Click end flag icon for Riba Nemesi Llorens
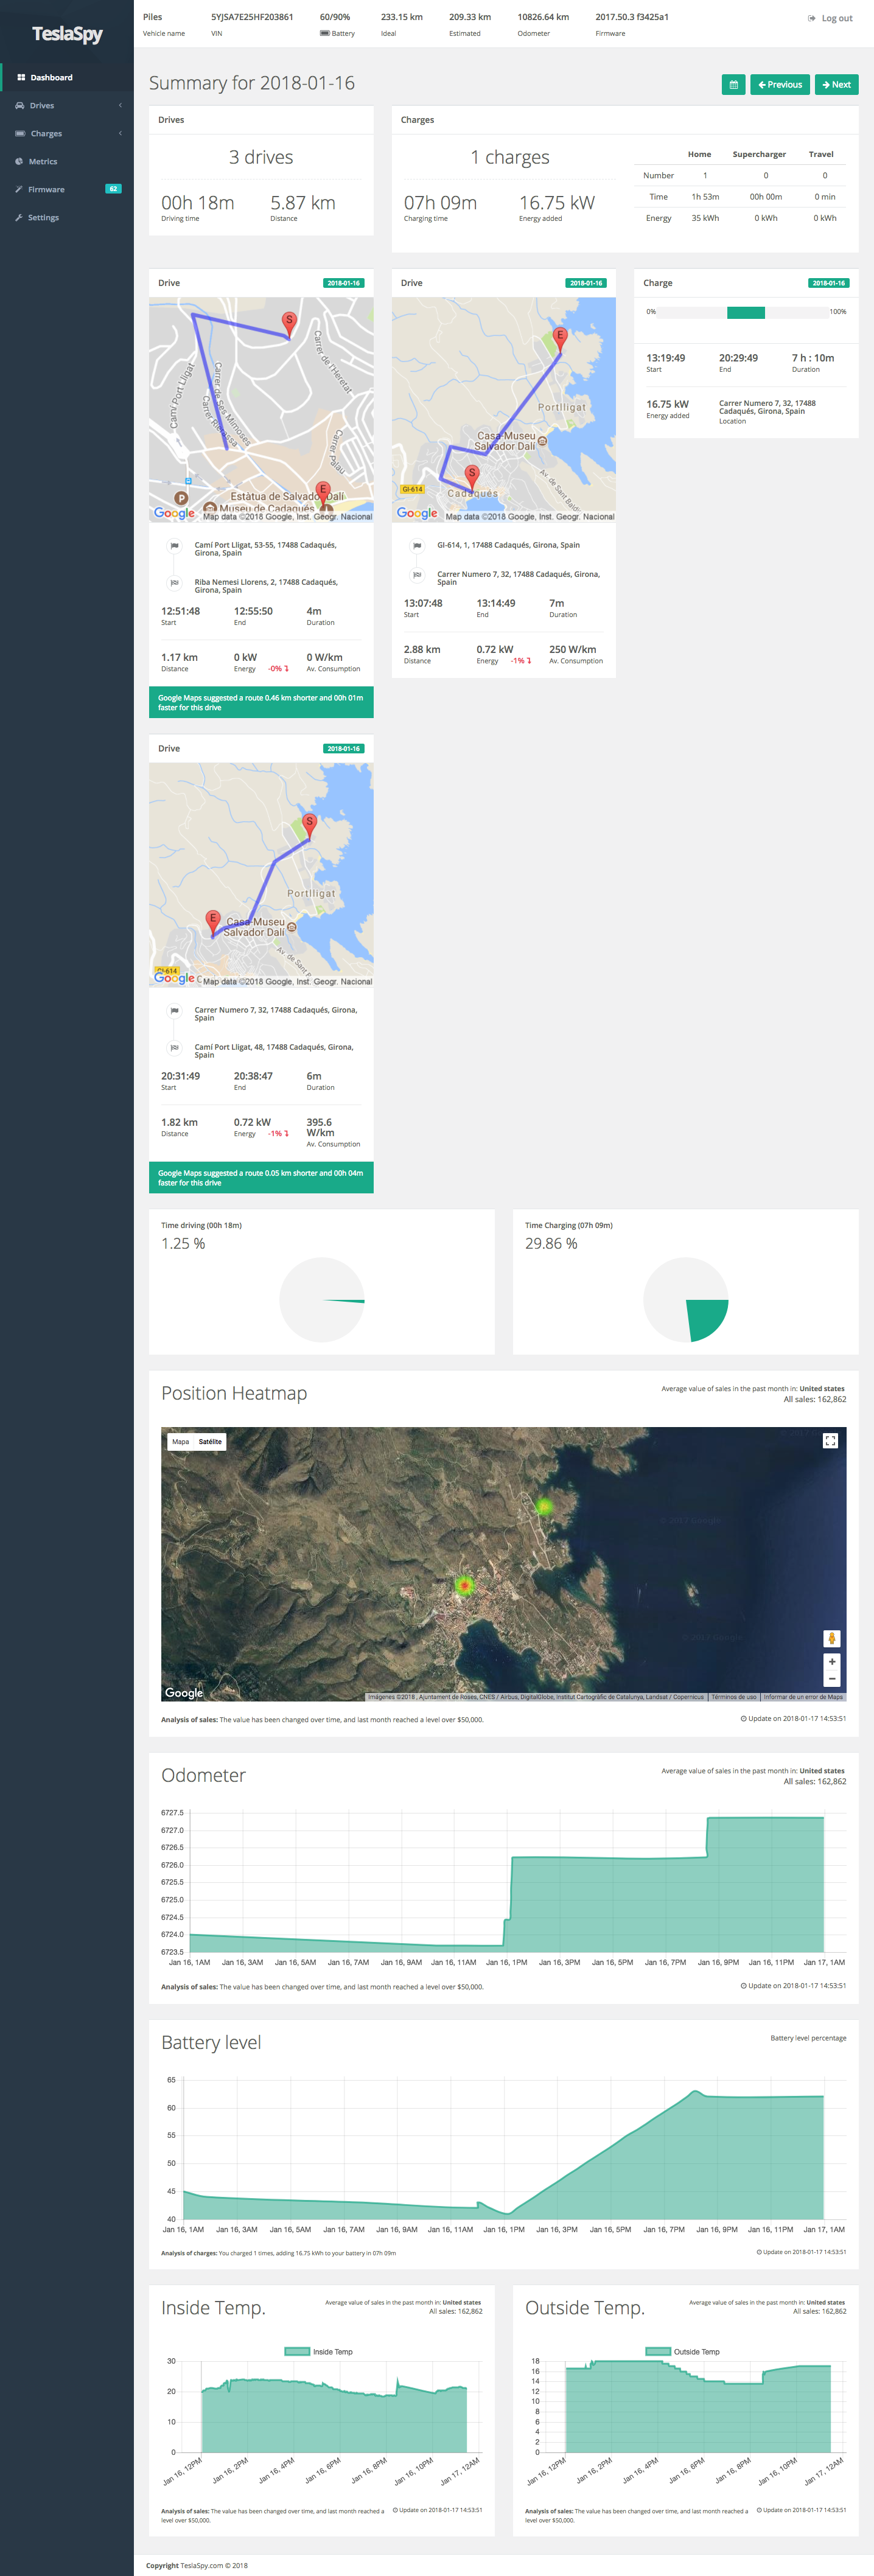874x2576 pixels. (174, 583)
